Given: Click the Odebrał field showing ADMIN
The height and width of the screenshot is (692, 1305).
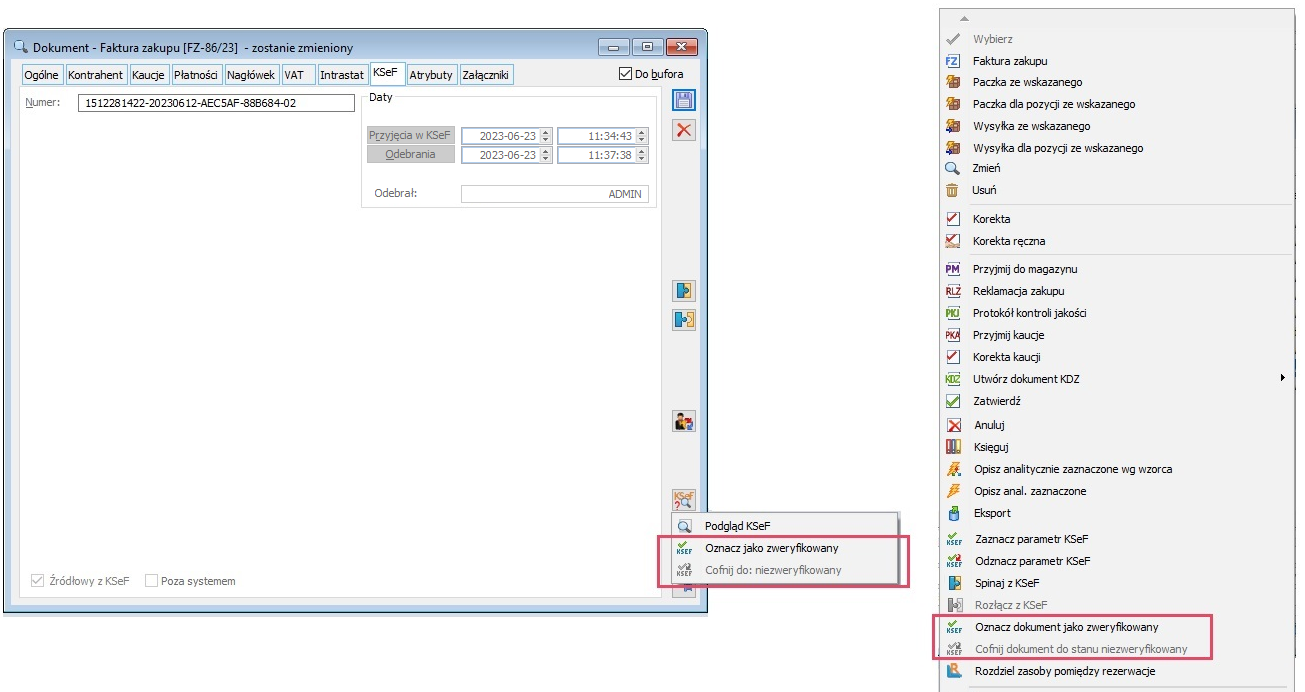Looking at the screenshot, I should coord(554,194).
